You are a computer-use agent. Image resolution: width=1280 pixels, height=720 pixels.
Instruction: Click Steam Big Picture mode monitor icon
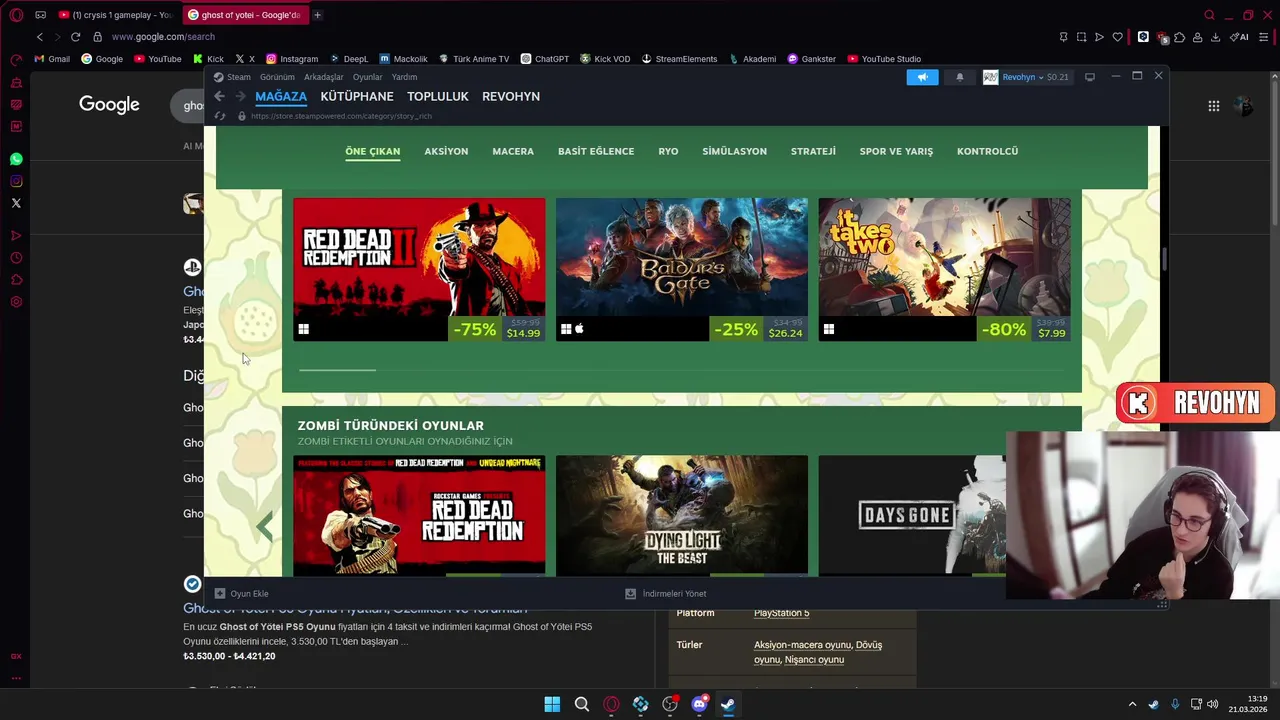1090,77
